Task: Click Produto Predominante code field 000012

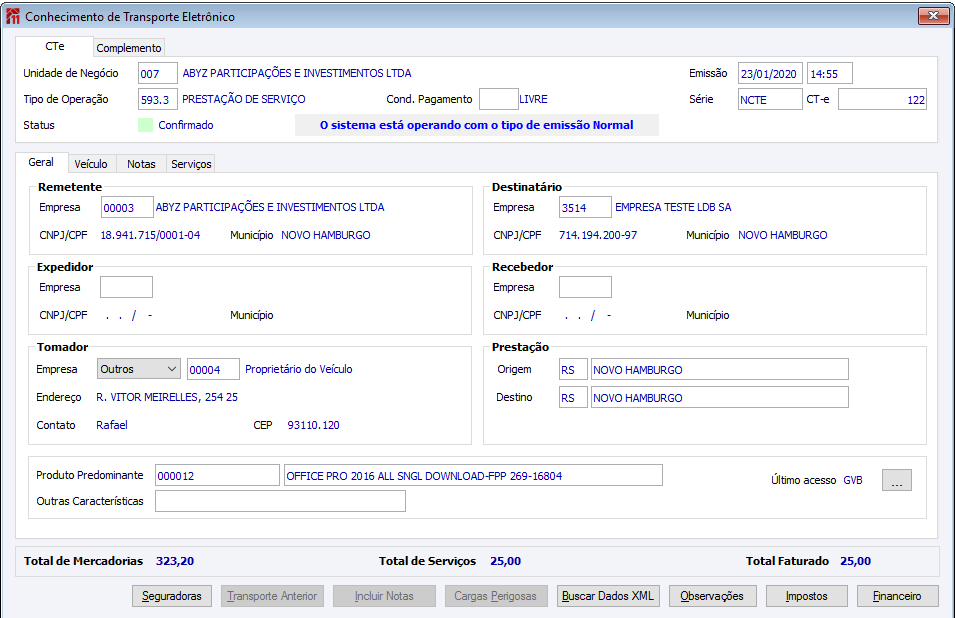Action: [217, 475]
